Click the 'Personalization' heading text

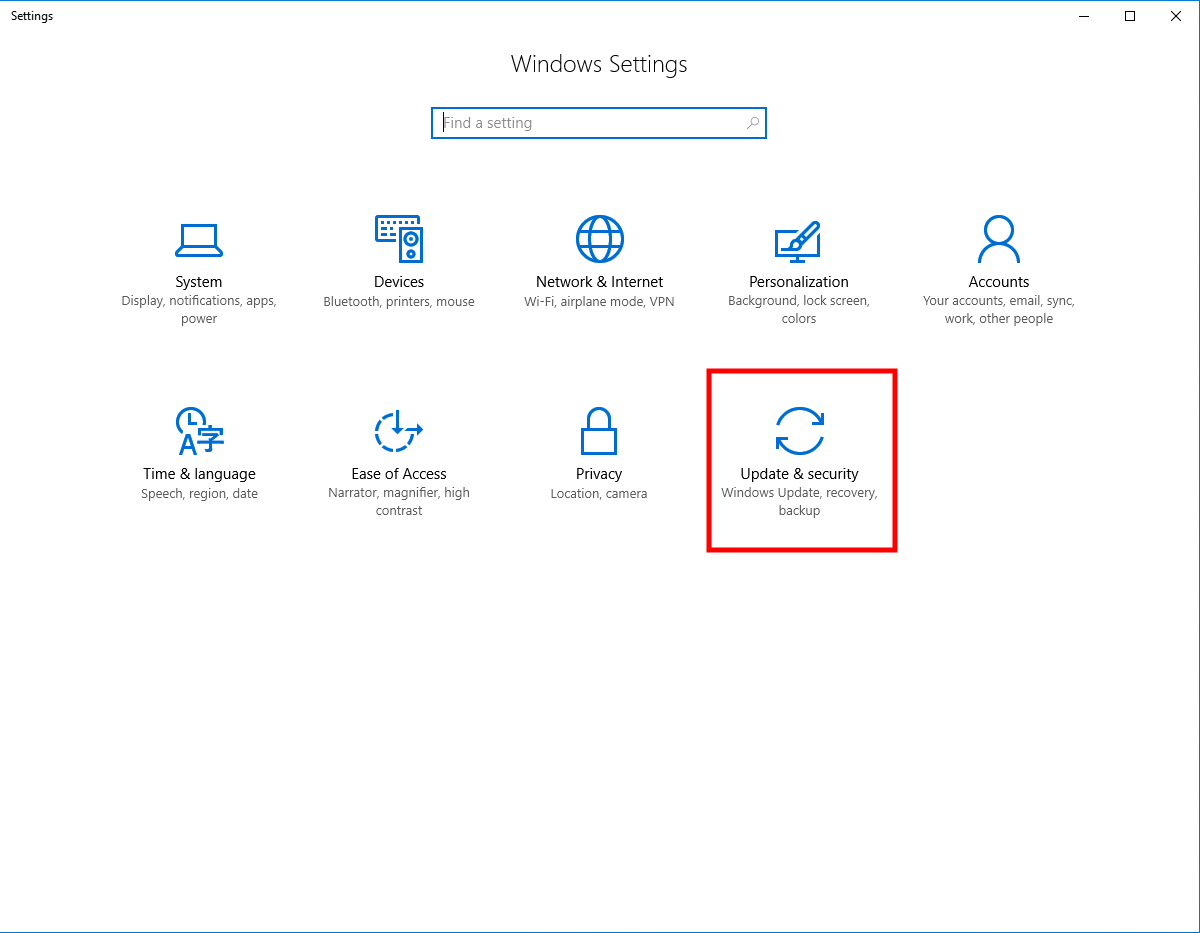click(799, 282)
